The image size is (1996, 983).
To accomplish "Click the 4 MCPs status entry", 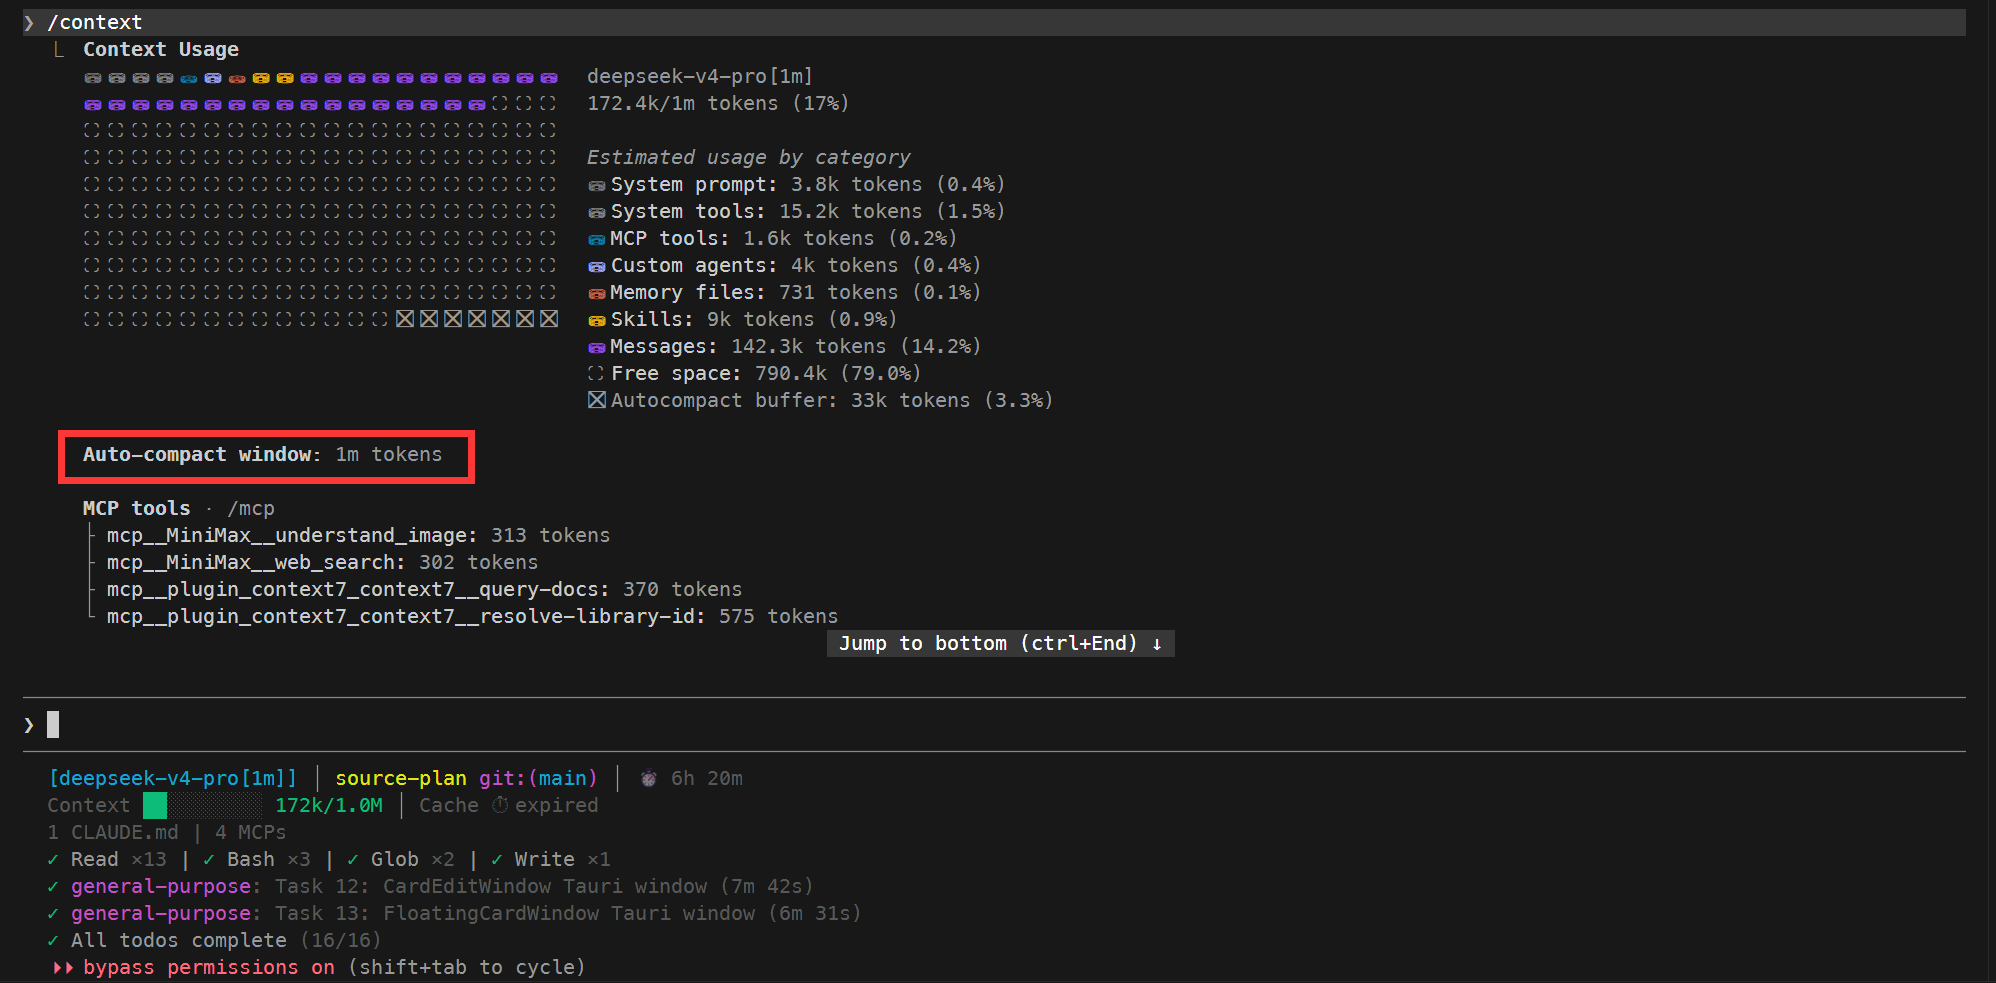I will tap(251, 832).
